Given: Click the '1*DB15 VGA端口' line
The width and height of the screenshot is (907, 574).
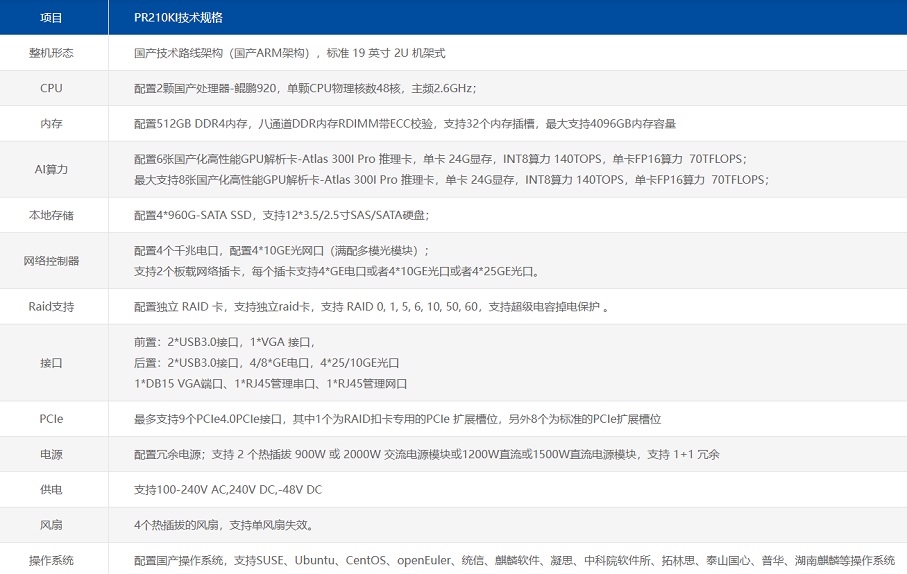Looking at the screenshot, I should point(270,384).
